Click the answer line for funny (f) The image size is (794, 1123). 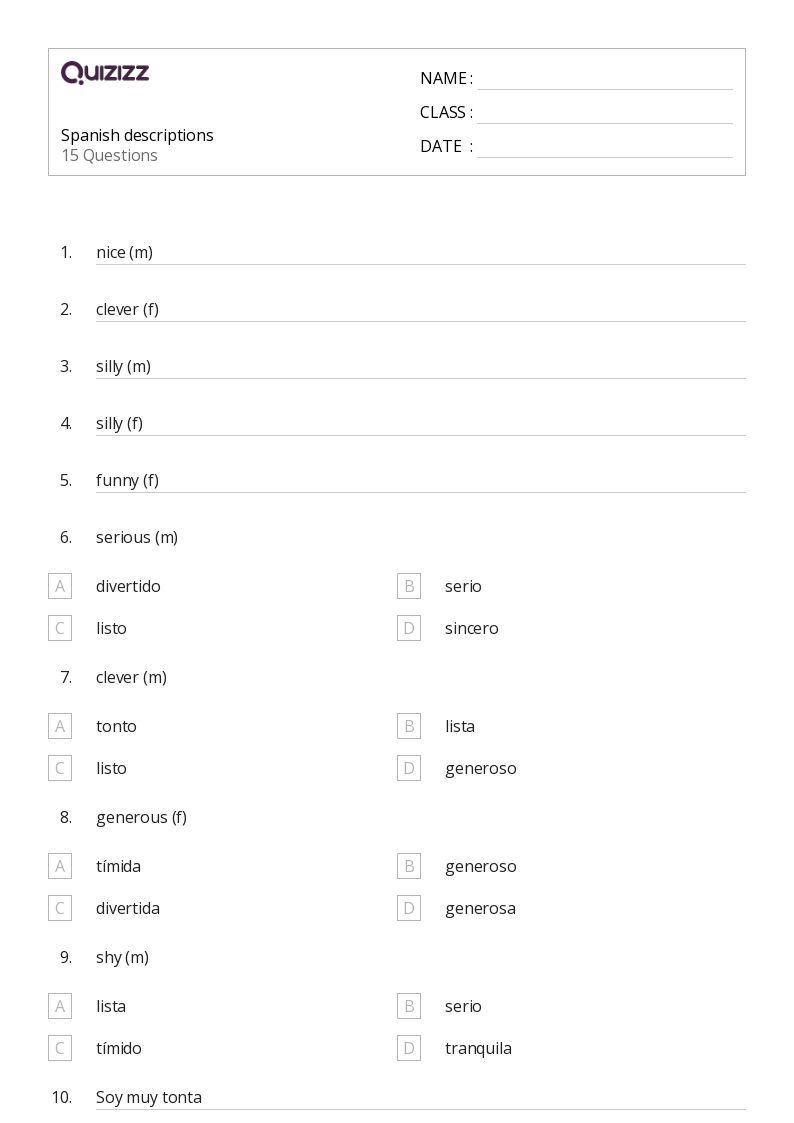point(421,481)
